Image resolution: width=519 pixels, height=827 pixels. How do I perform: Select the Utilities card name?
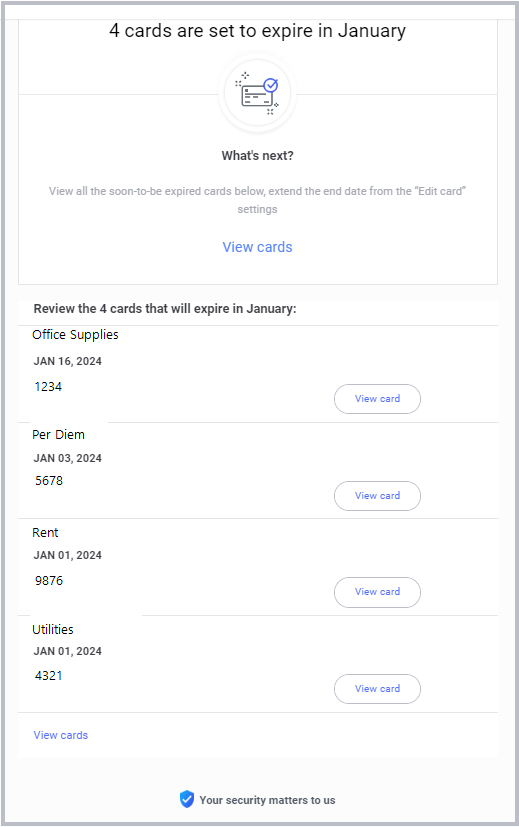(x=53, y=629)
